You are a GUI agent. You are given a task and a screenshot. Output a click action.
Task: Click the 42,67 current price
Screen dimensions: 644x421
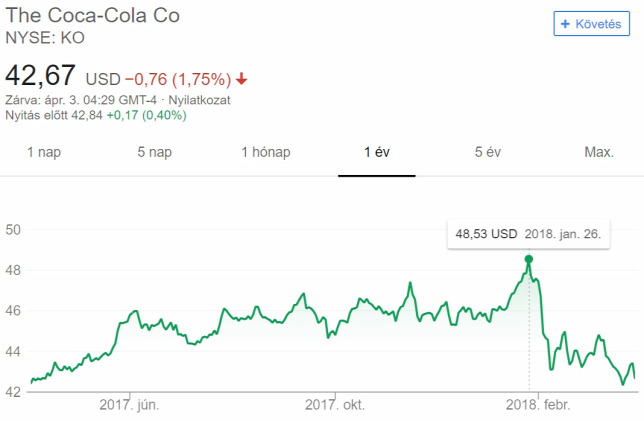[x=40, y=76]
